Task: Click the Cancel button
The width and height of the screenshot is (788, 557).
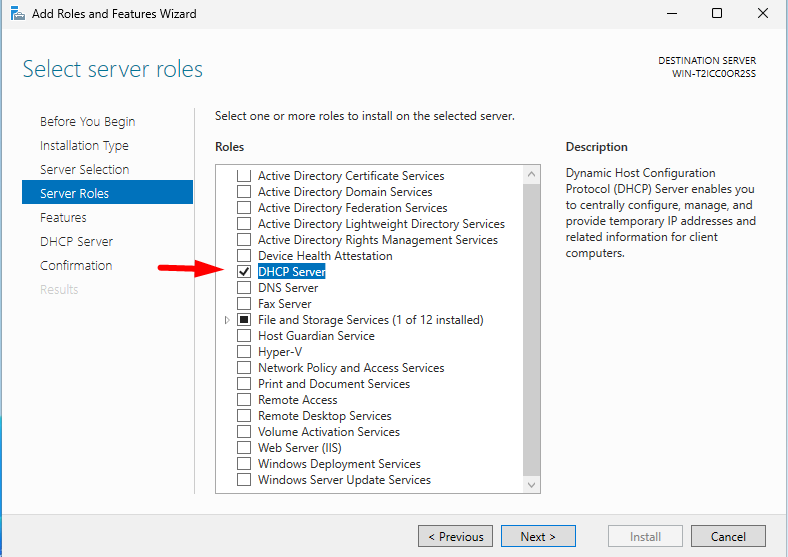Action: pyautogui.click(x=728, y=536)
